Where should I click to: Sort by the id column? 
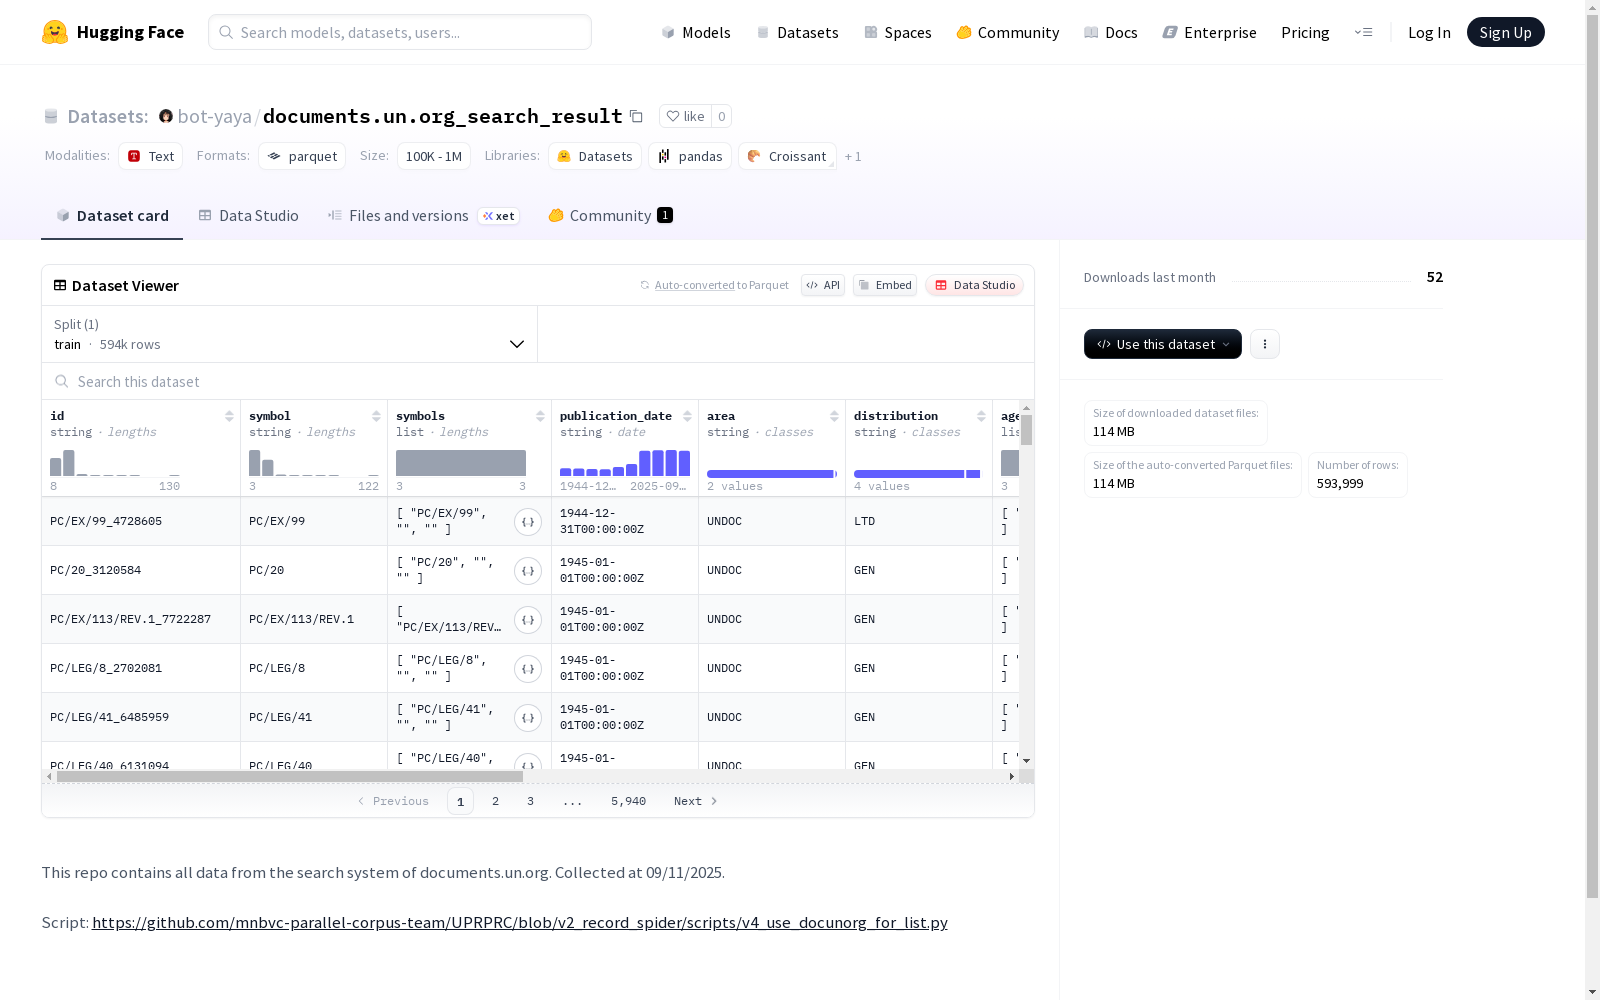pos(229,416)
